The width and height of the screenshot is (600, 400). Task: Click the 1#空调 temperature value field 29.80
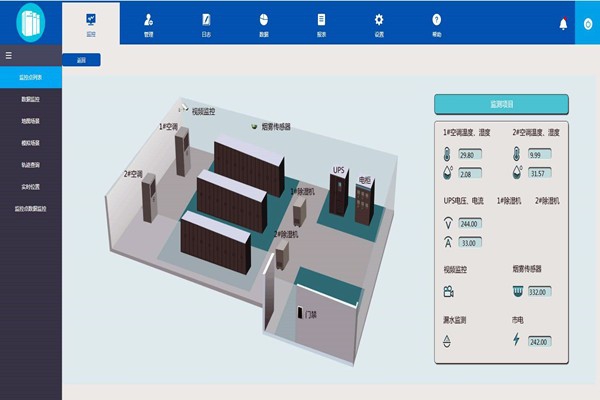(x=471, y=155)
